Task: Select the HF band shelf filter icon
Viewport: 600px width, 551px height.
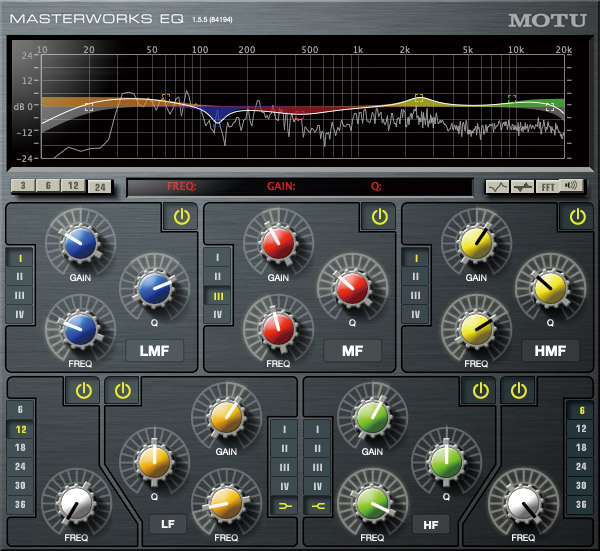Action: [x=317, y=506]
